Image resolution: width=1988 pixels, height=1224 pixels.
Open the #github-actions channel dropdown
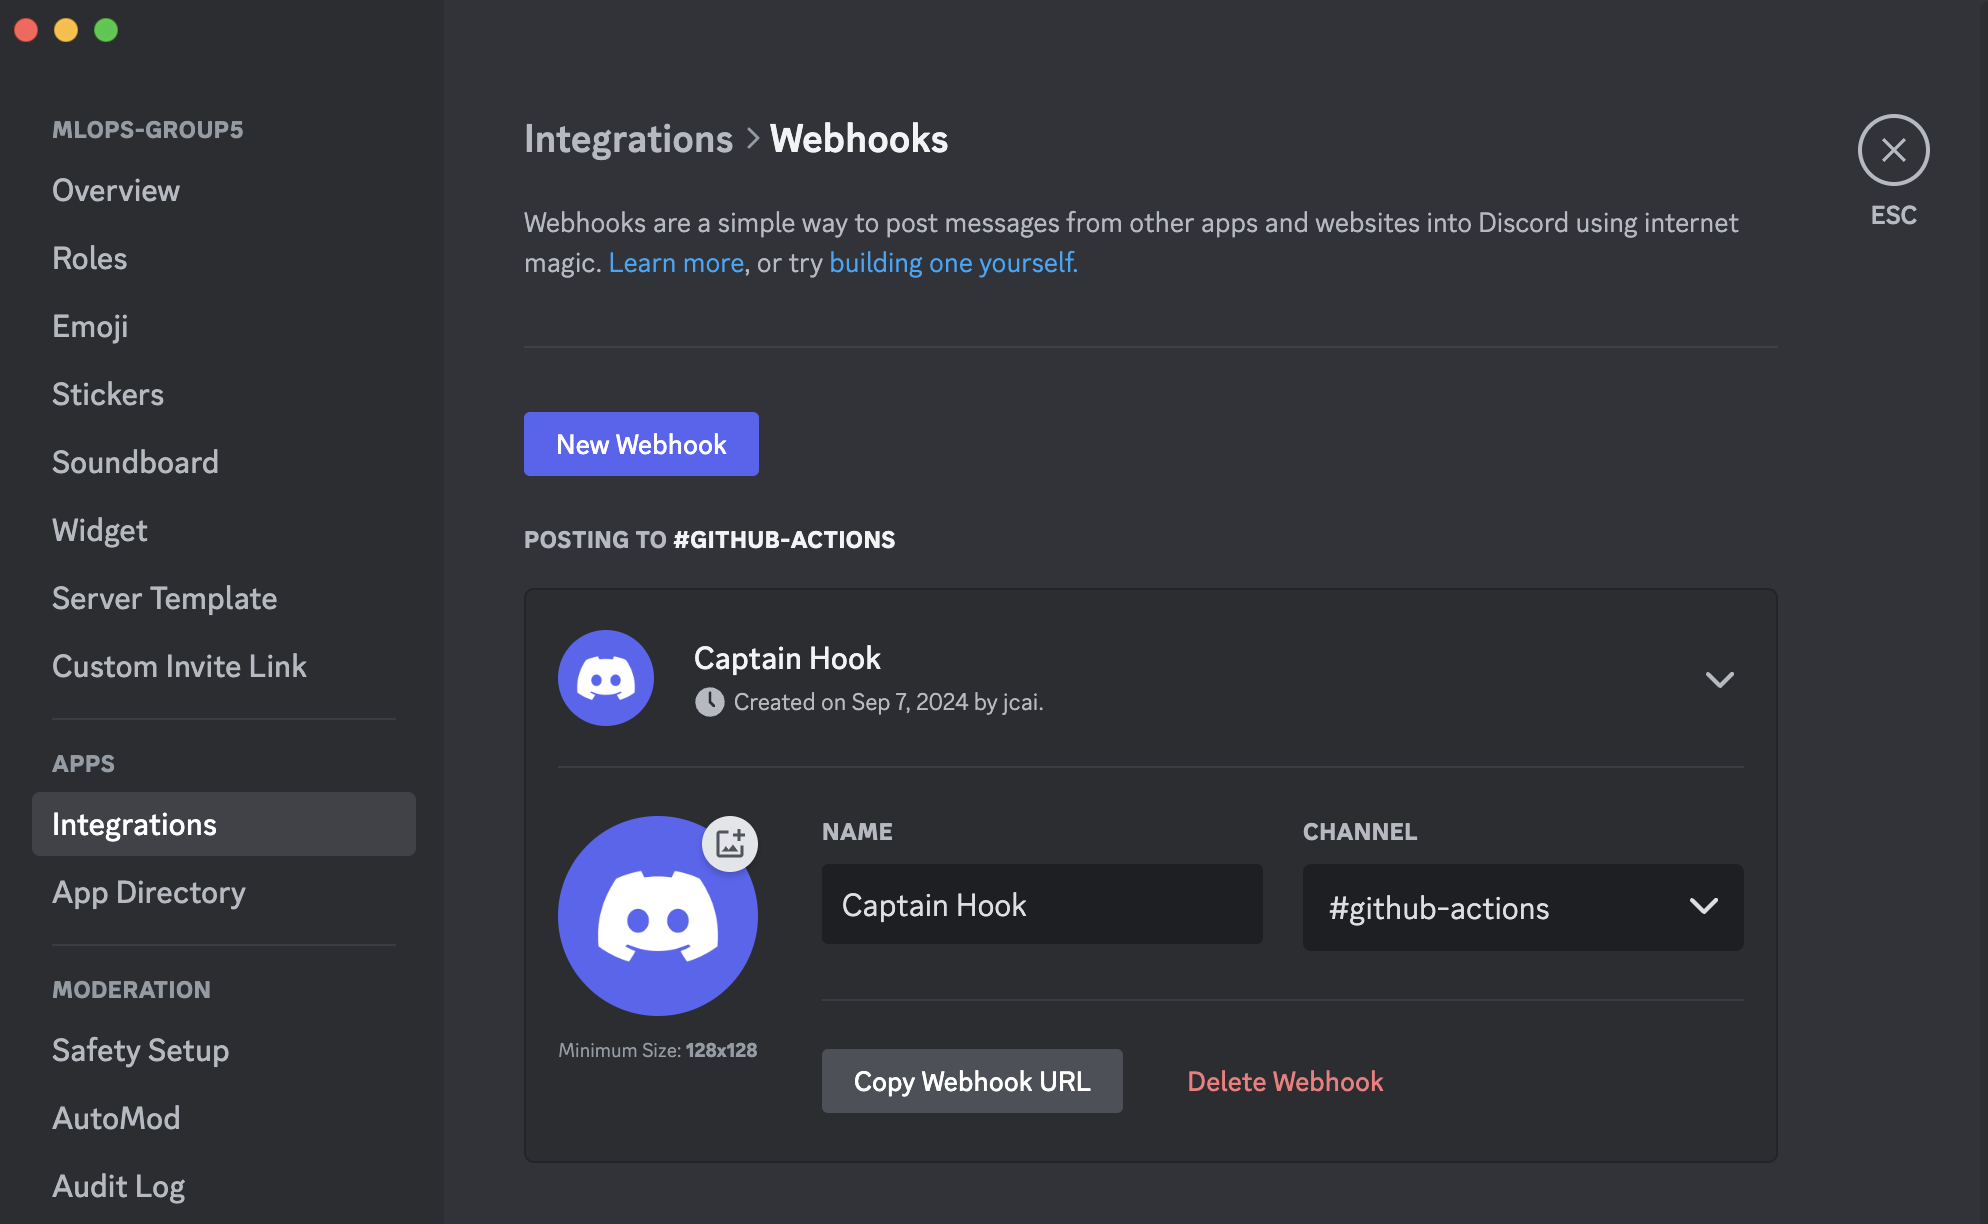pos(1523,907)
